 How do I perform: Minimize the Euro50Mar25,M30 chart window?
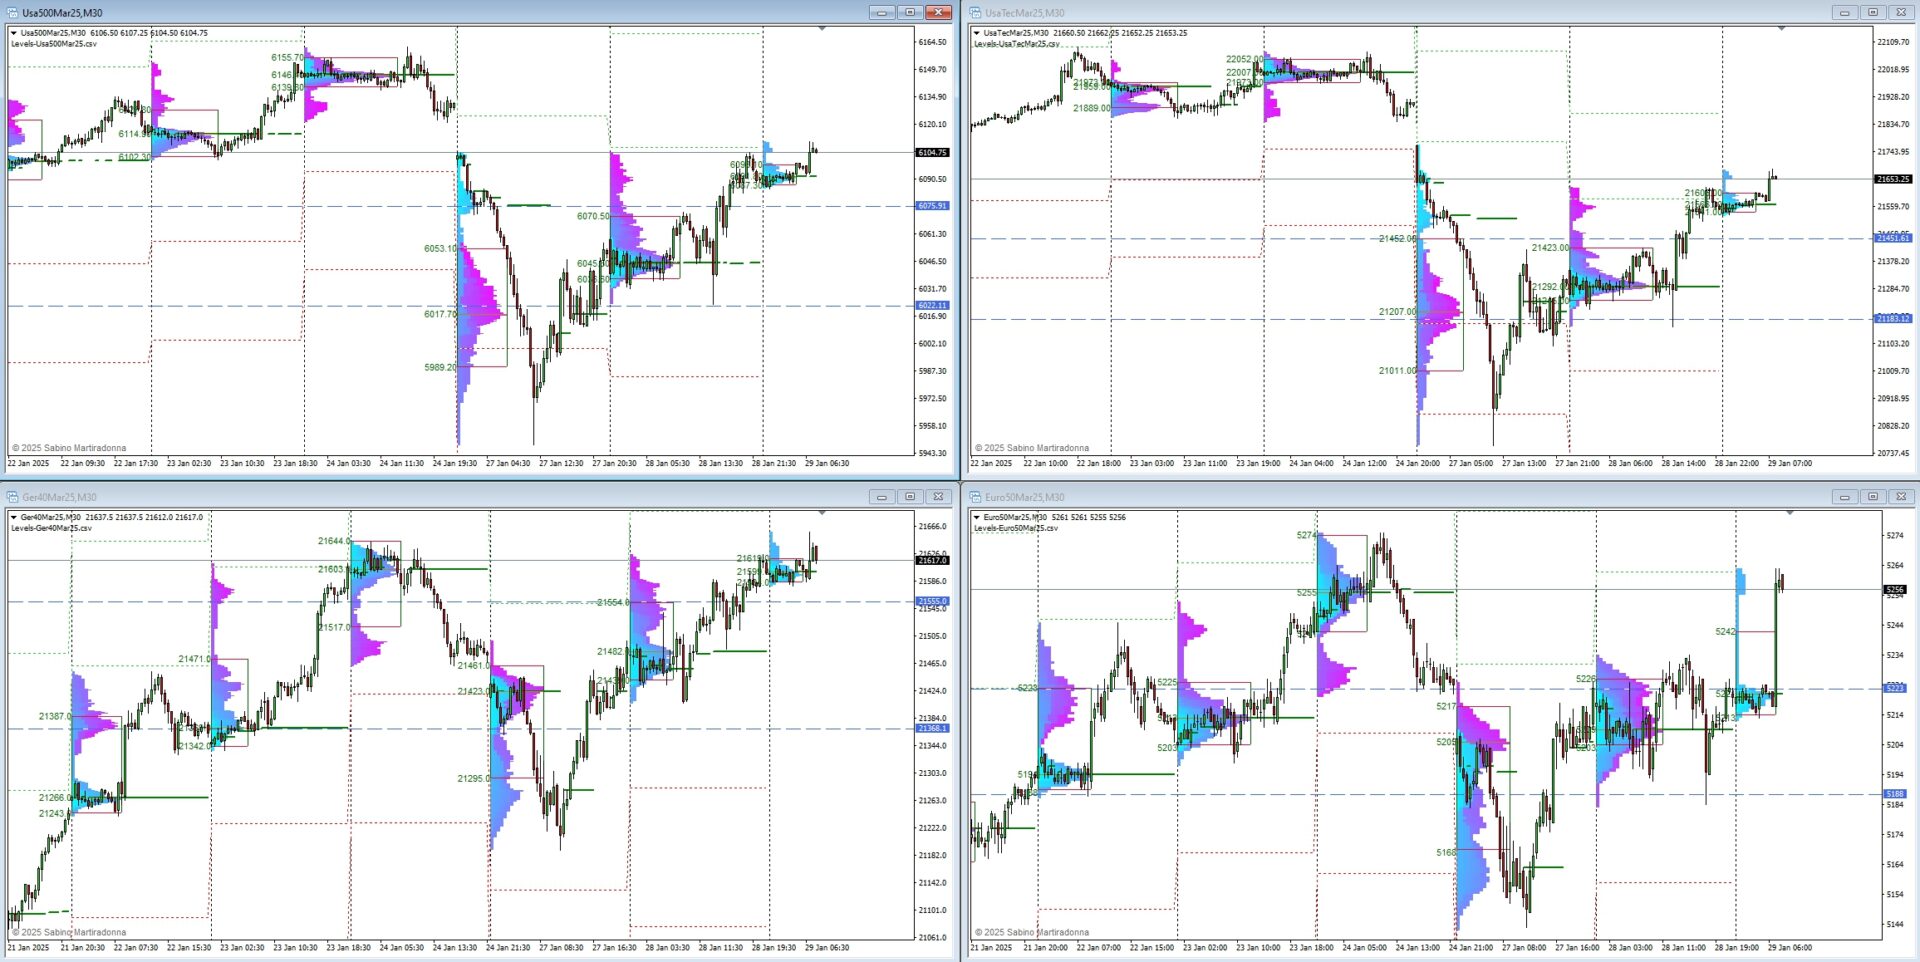tap(1845, 497)
